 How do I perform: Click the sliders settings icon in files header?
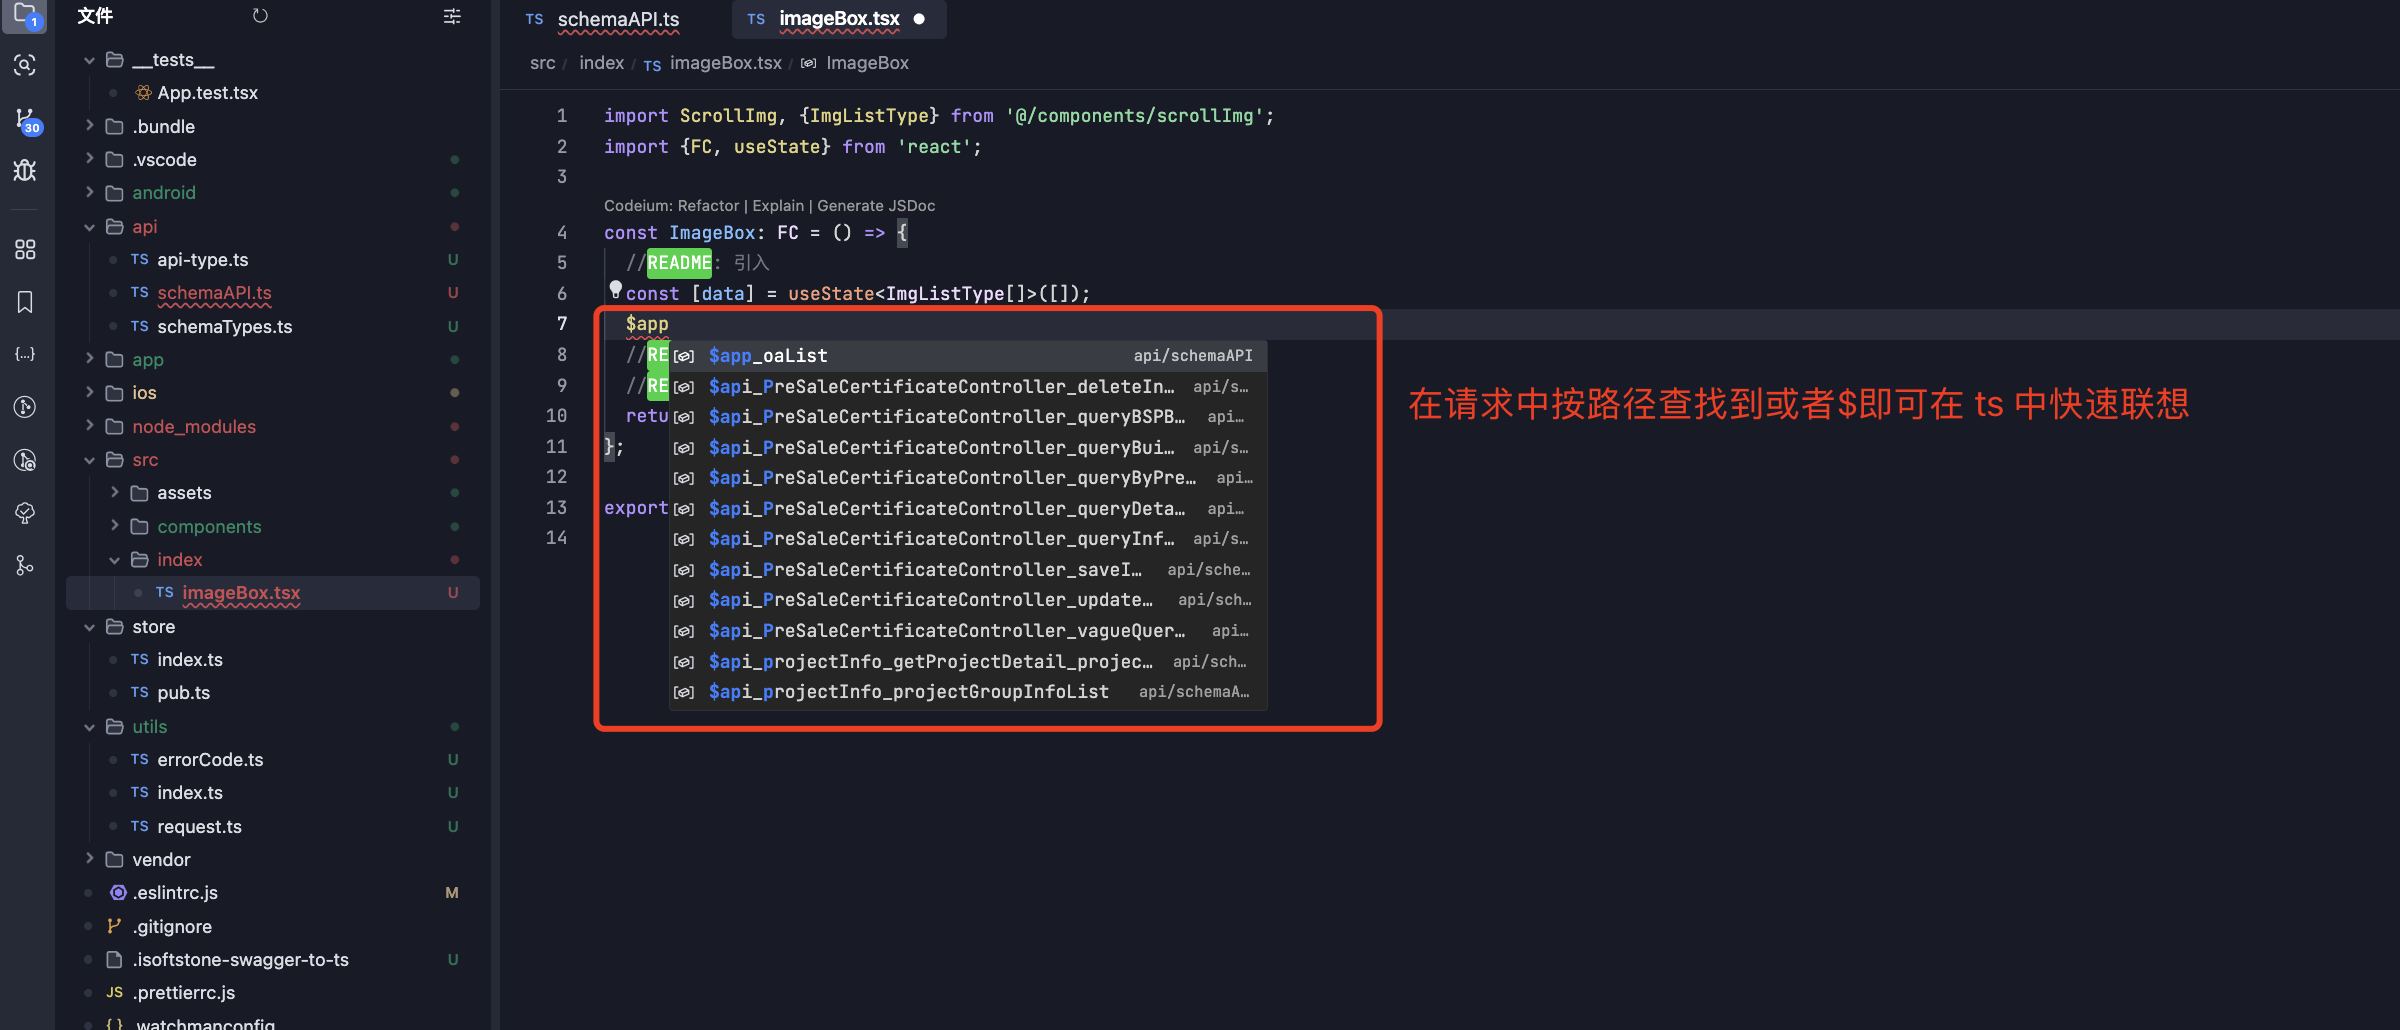(452, 16)
